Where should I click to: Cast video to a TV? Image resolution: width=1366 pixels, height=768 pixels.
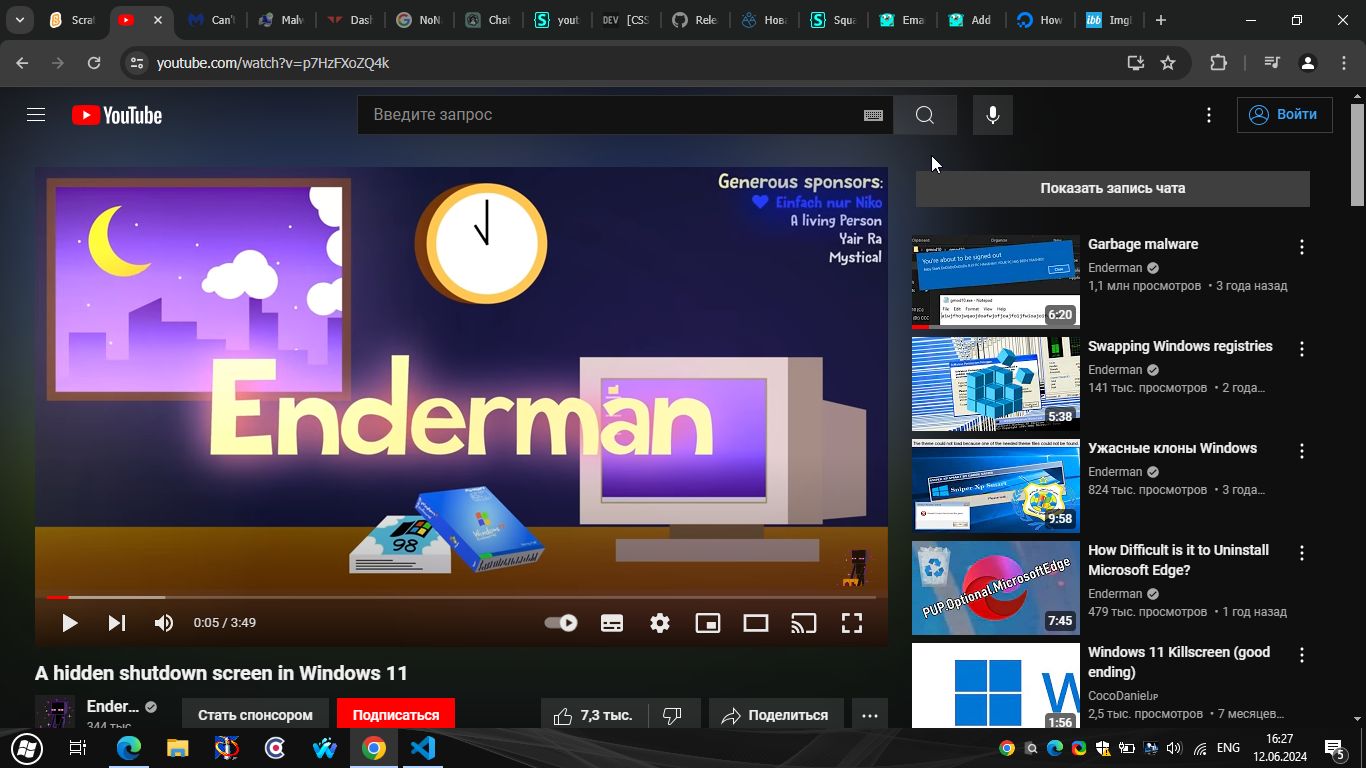click(804, 623)
